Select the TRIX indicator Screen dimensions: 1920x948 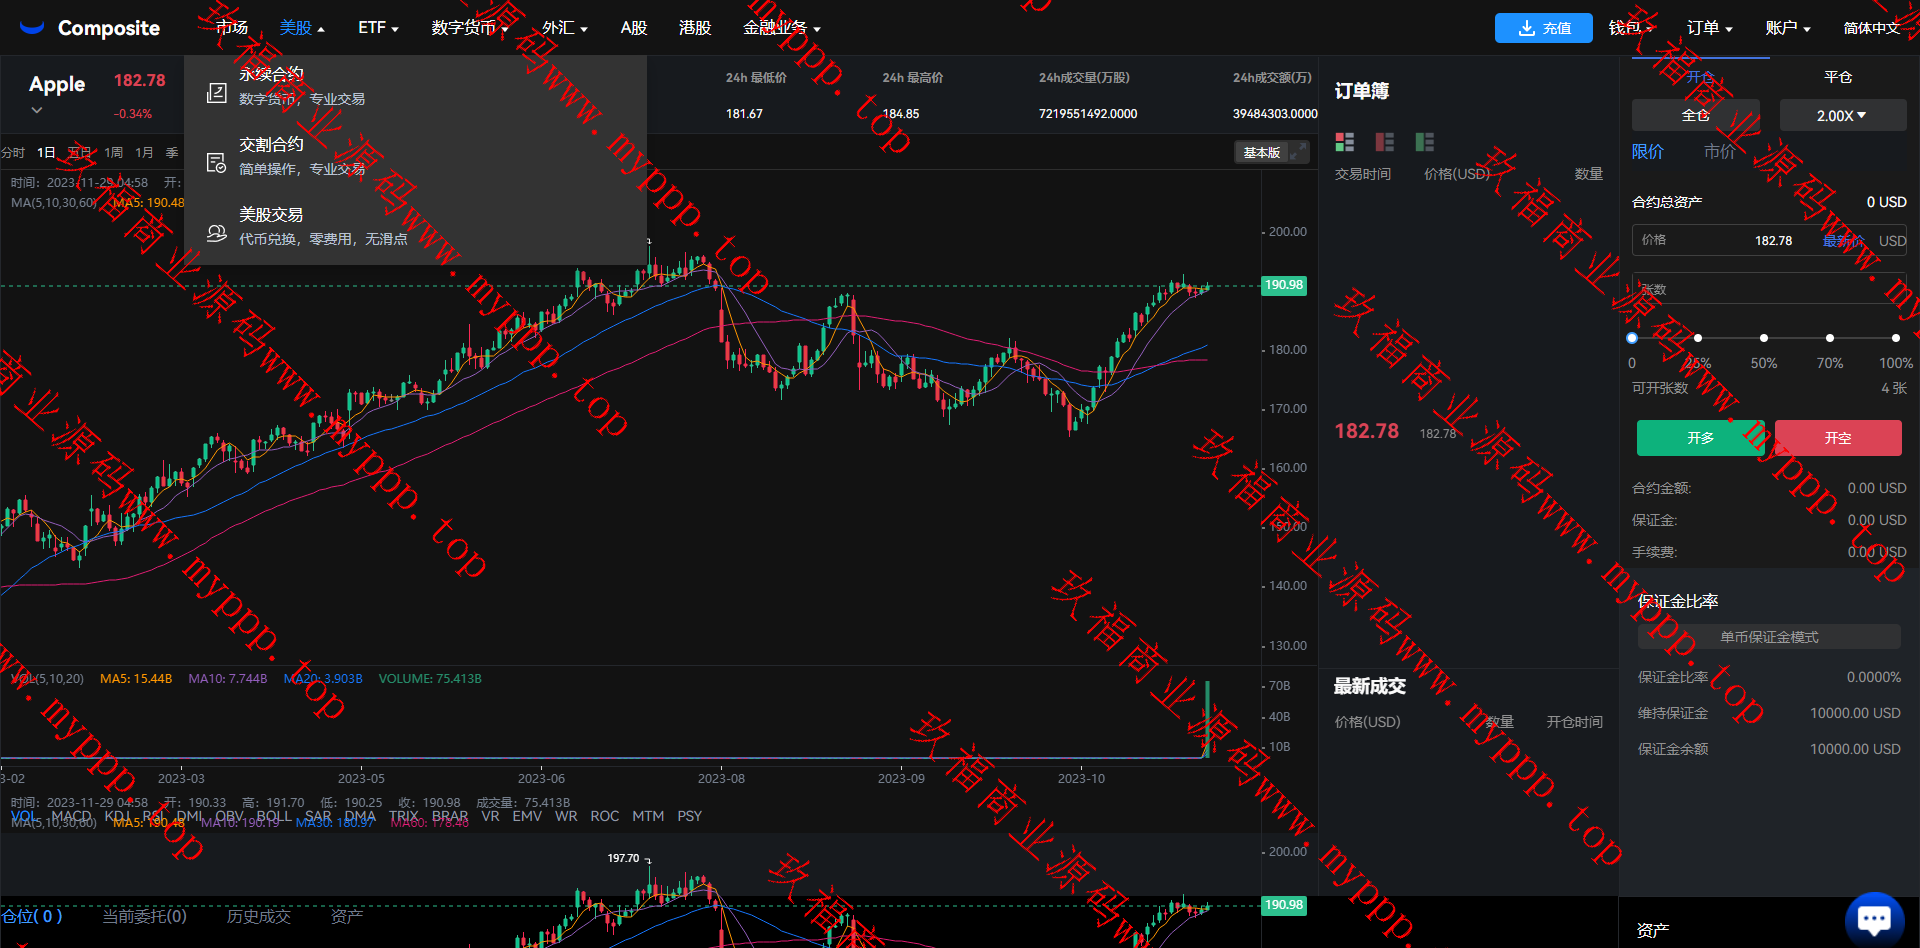coord(404,816)
